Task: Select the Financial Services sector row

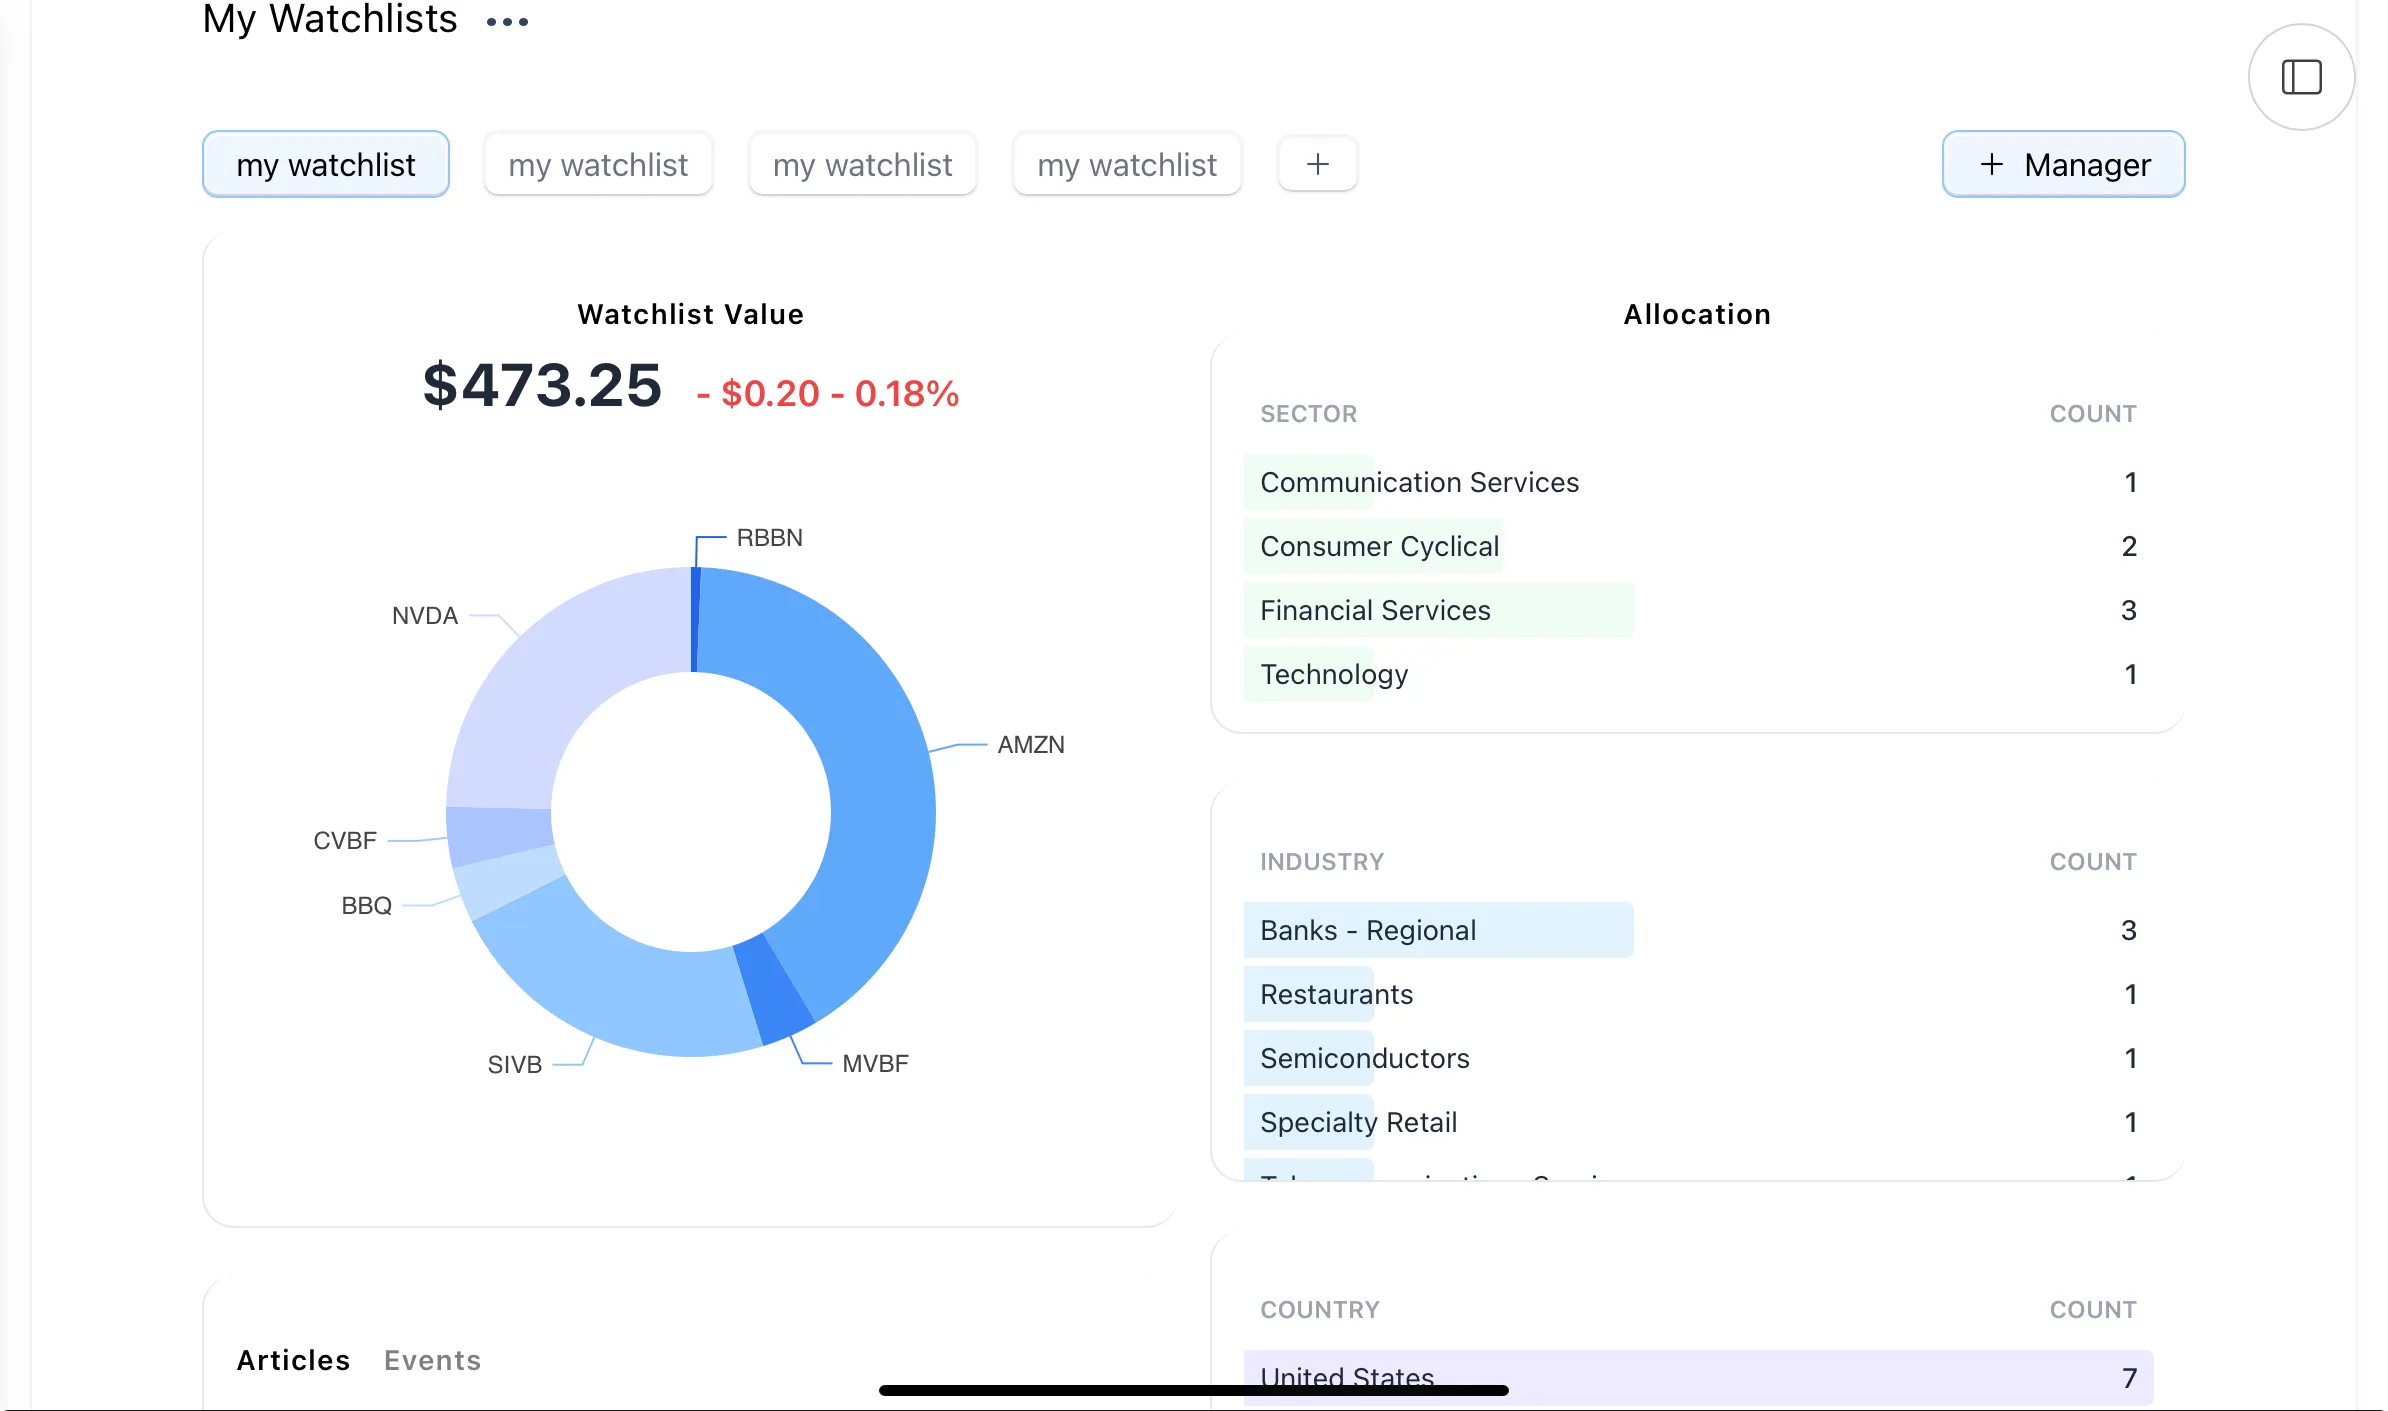Action: pos(1698,611)
